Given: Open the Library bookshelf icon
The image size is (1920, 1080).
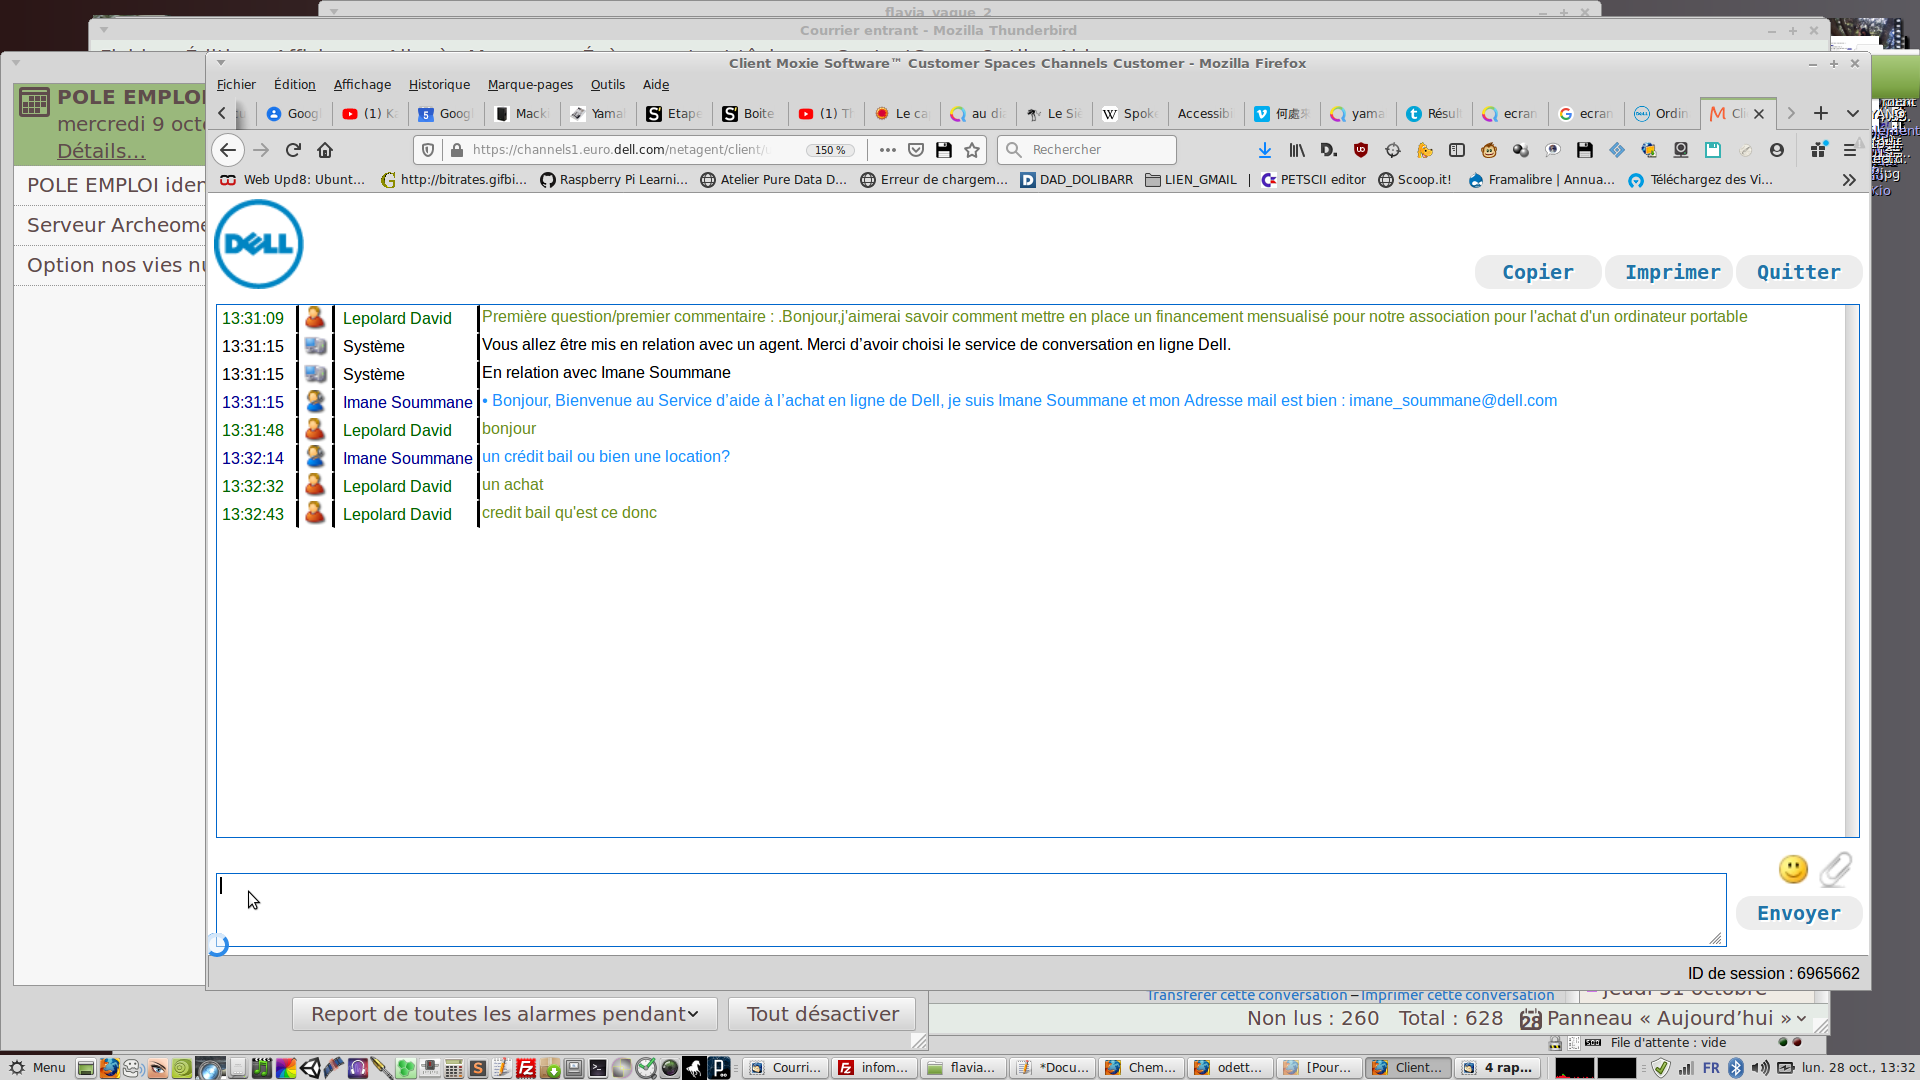Looking at the screenshot, I should pyautogui.click(x=1297, y=150).
